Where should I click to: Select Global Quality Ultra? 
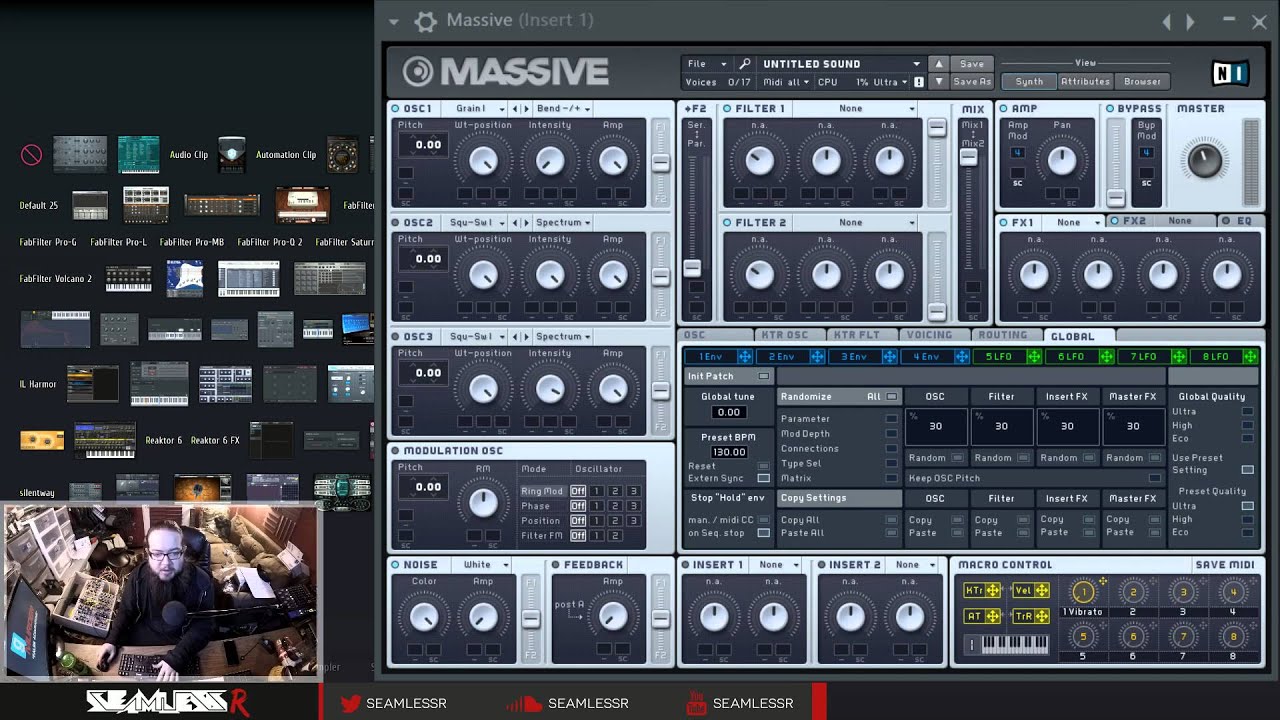point(1247,412)
